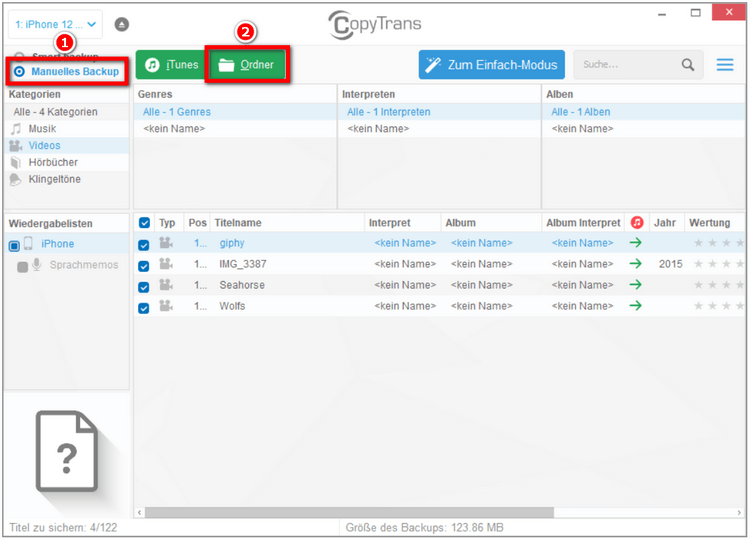The height and width of the screenshot is (540, 750).
Task: Minimize the CopyTrans window
Action: coord(662,13)
